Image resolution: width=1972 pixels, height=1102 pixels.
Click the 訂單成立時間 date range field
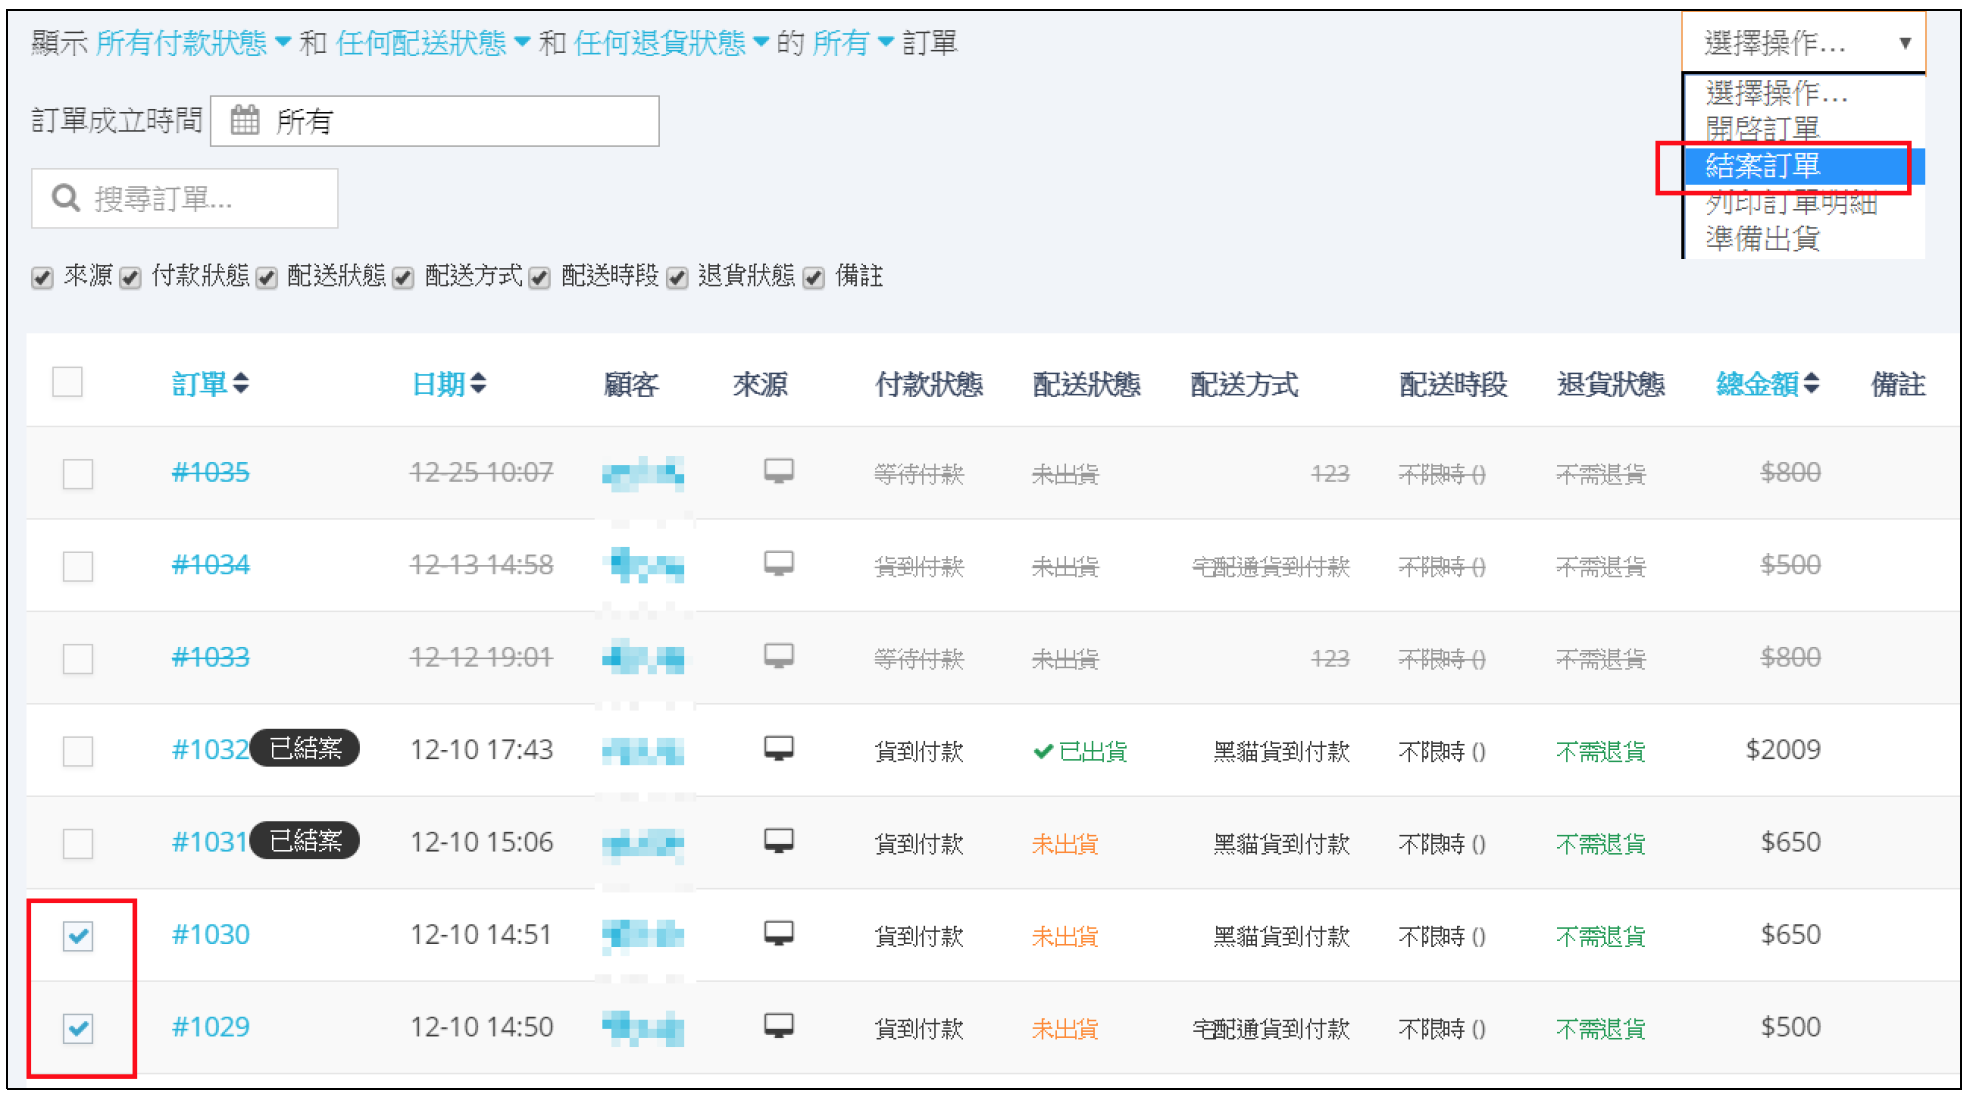coord(435,121)
